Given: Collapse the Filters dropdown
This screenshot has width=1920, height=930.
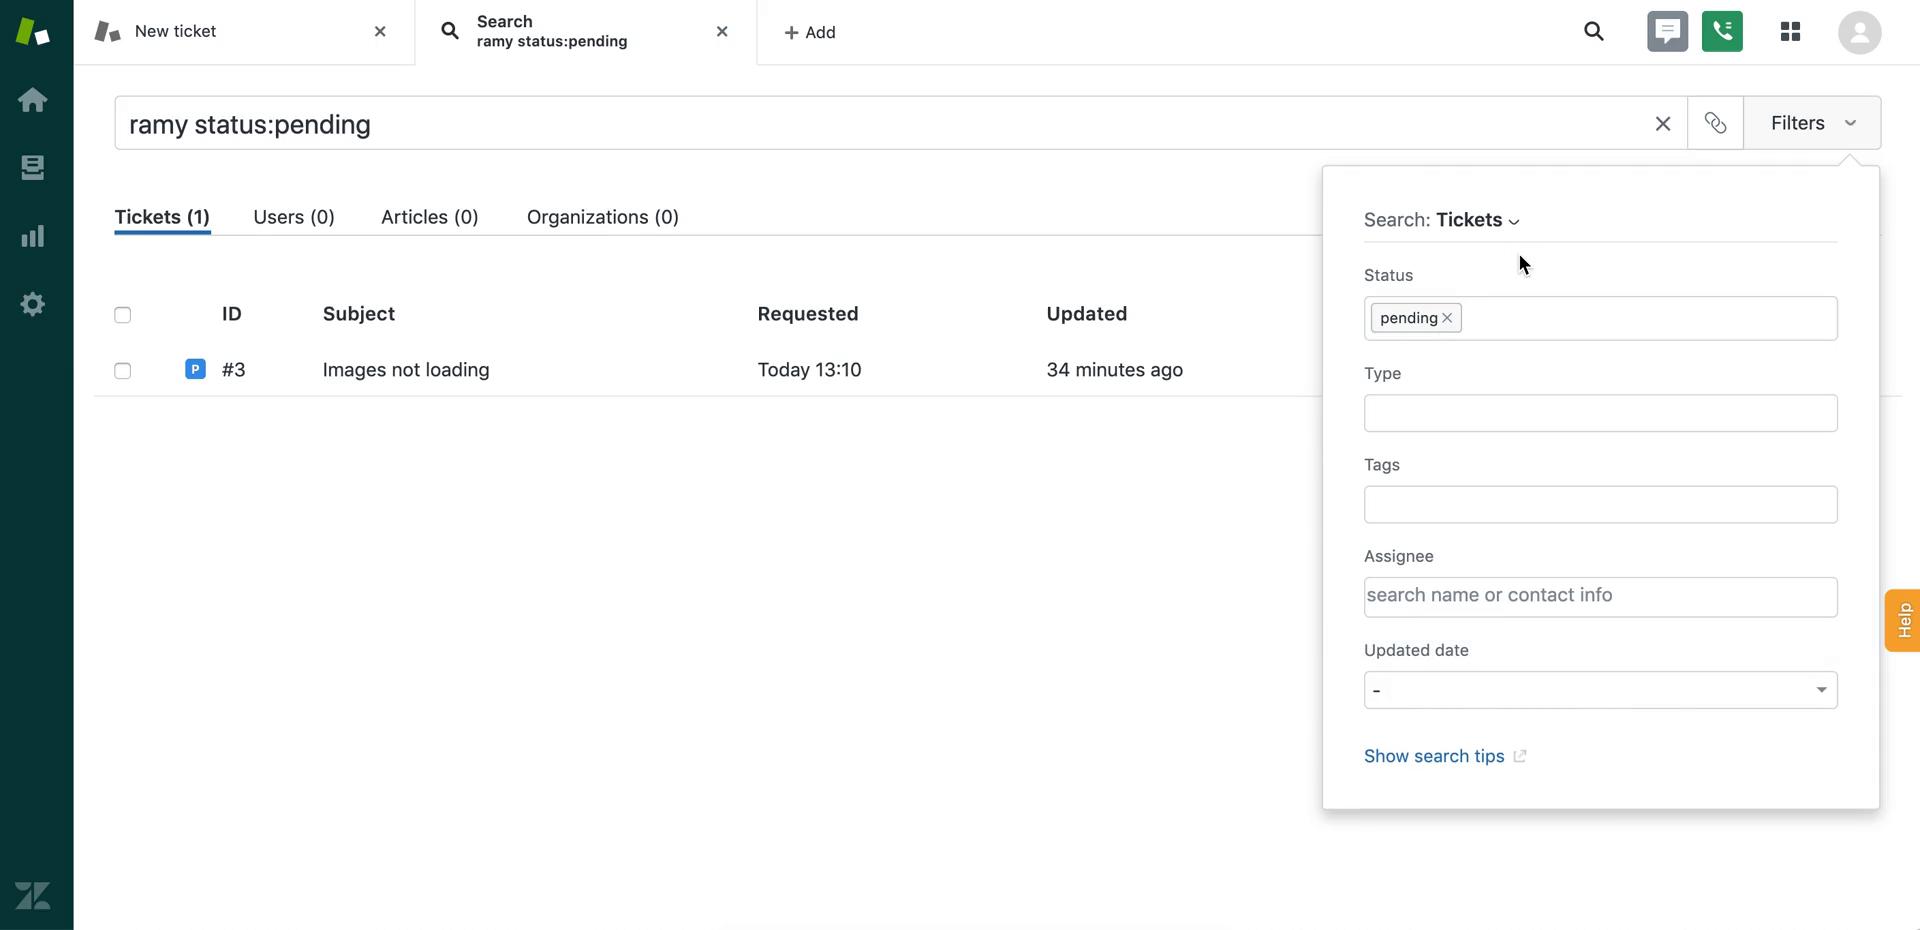Looking at the screenshot, I should pyautogui.click(x=1812, y=123).
